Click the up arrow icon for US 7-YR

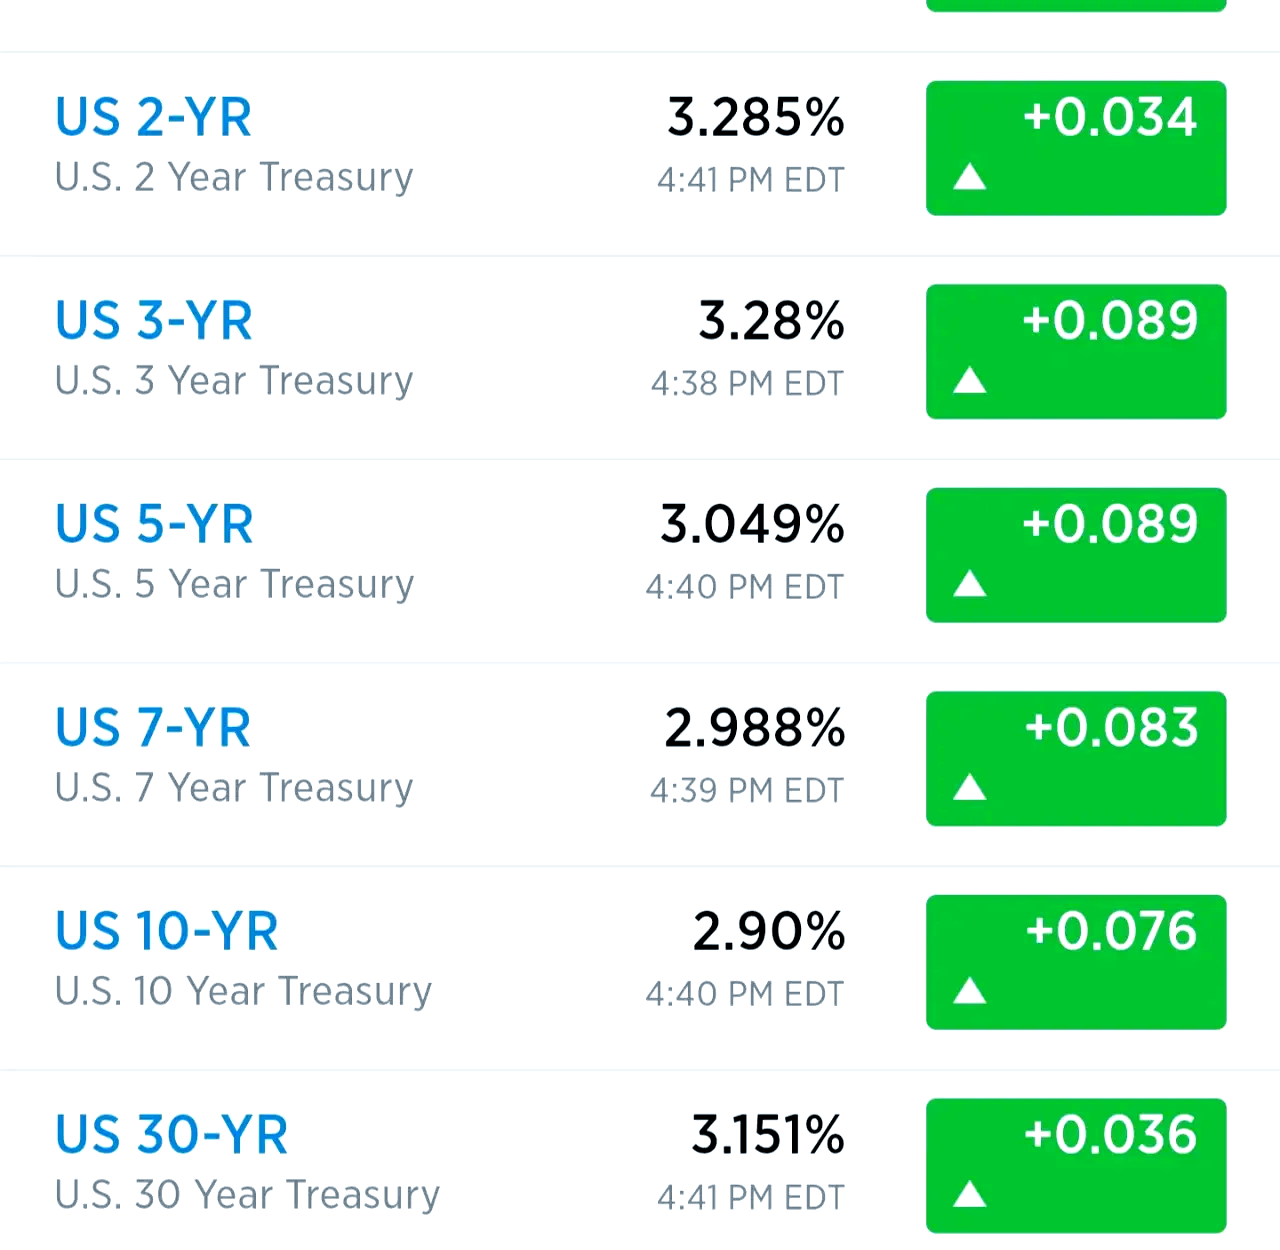point(969,788)
